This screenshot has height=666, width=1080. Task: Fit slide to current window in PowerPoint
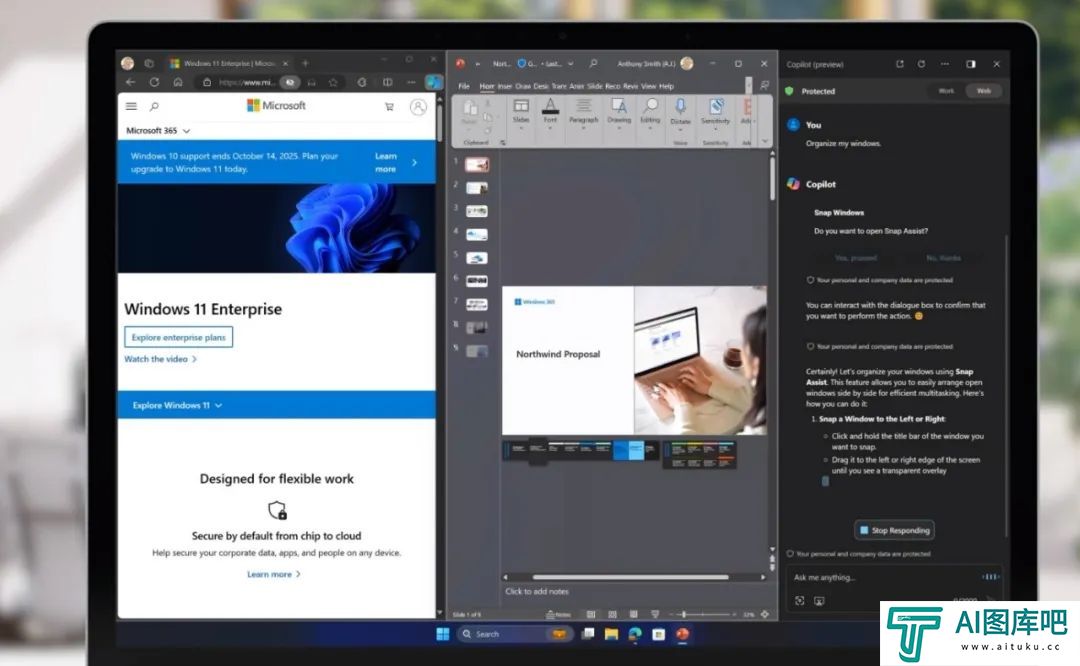(765, 614)
